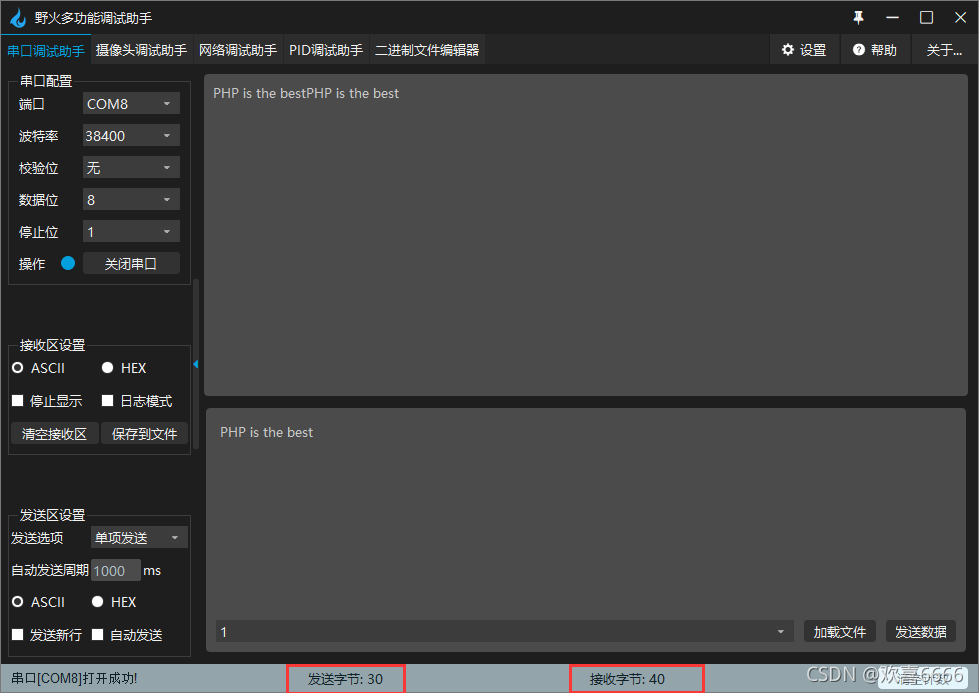979x693 pixels.
Task: Select HEX in receive settings
Action: coord(124,368)
